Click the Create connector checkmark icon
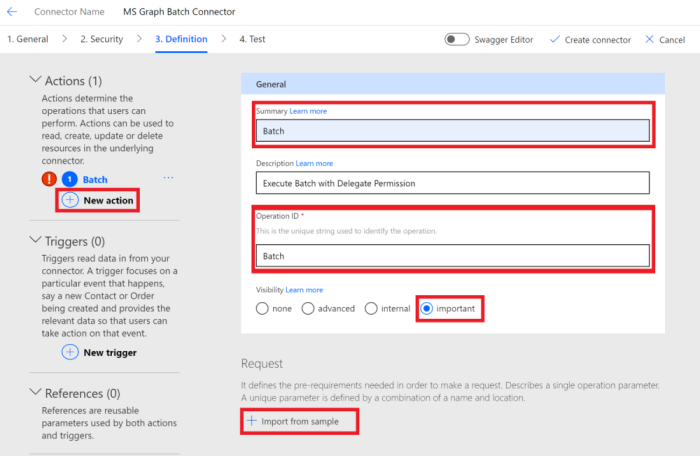 [554, 39]
